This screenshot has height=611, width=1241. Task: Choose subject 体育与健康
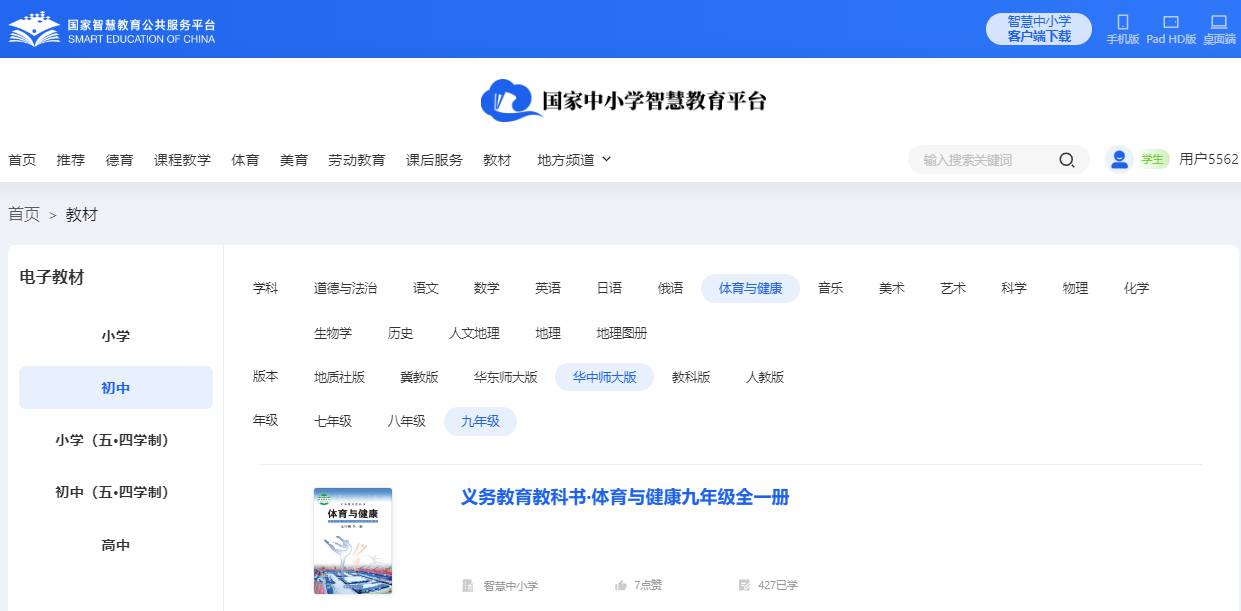[751, 288]
